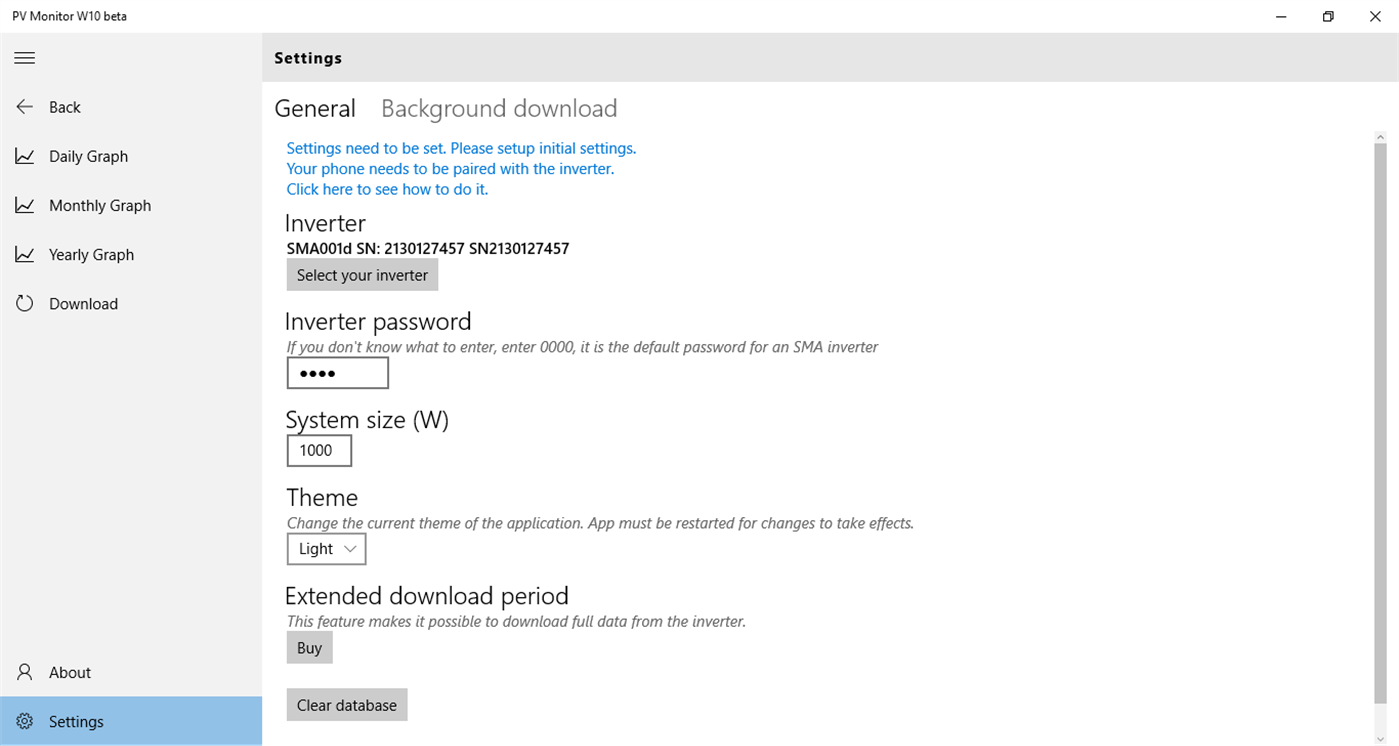Click the Download refresh icon
Screen dimensions: 1399x746
(x=25, y=303)
